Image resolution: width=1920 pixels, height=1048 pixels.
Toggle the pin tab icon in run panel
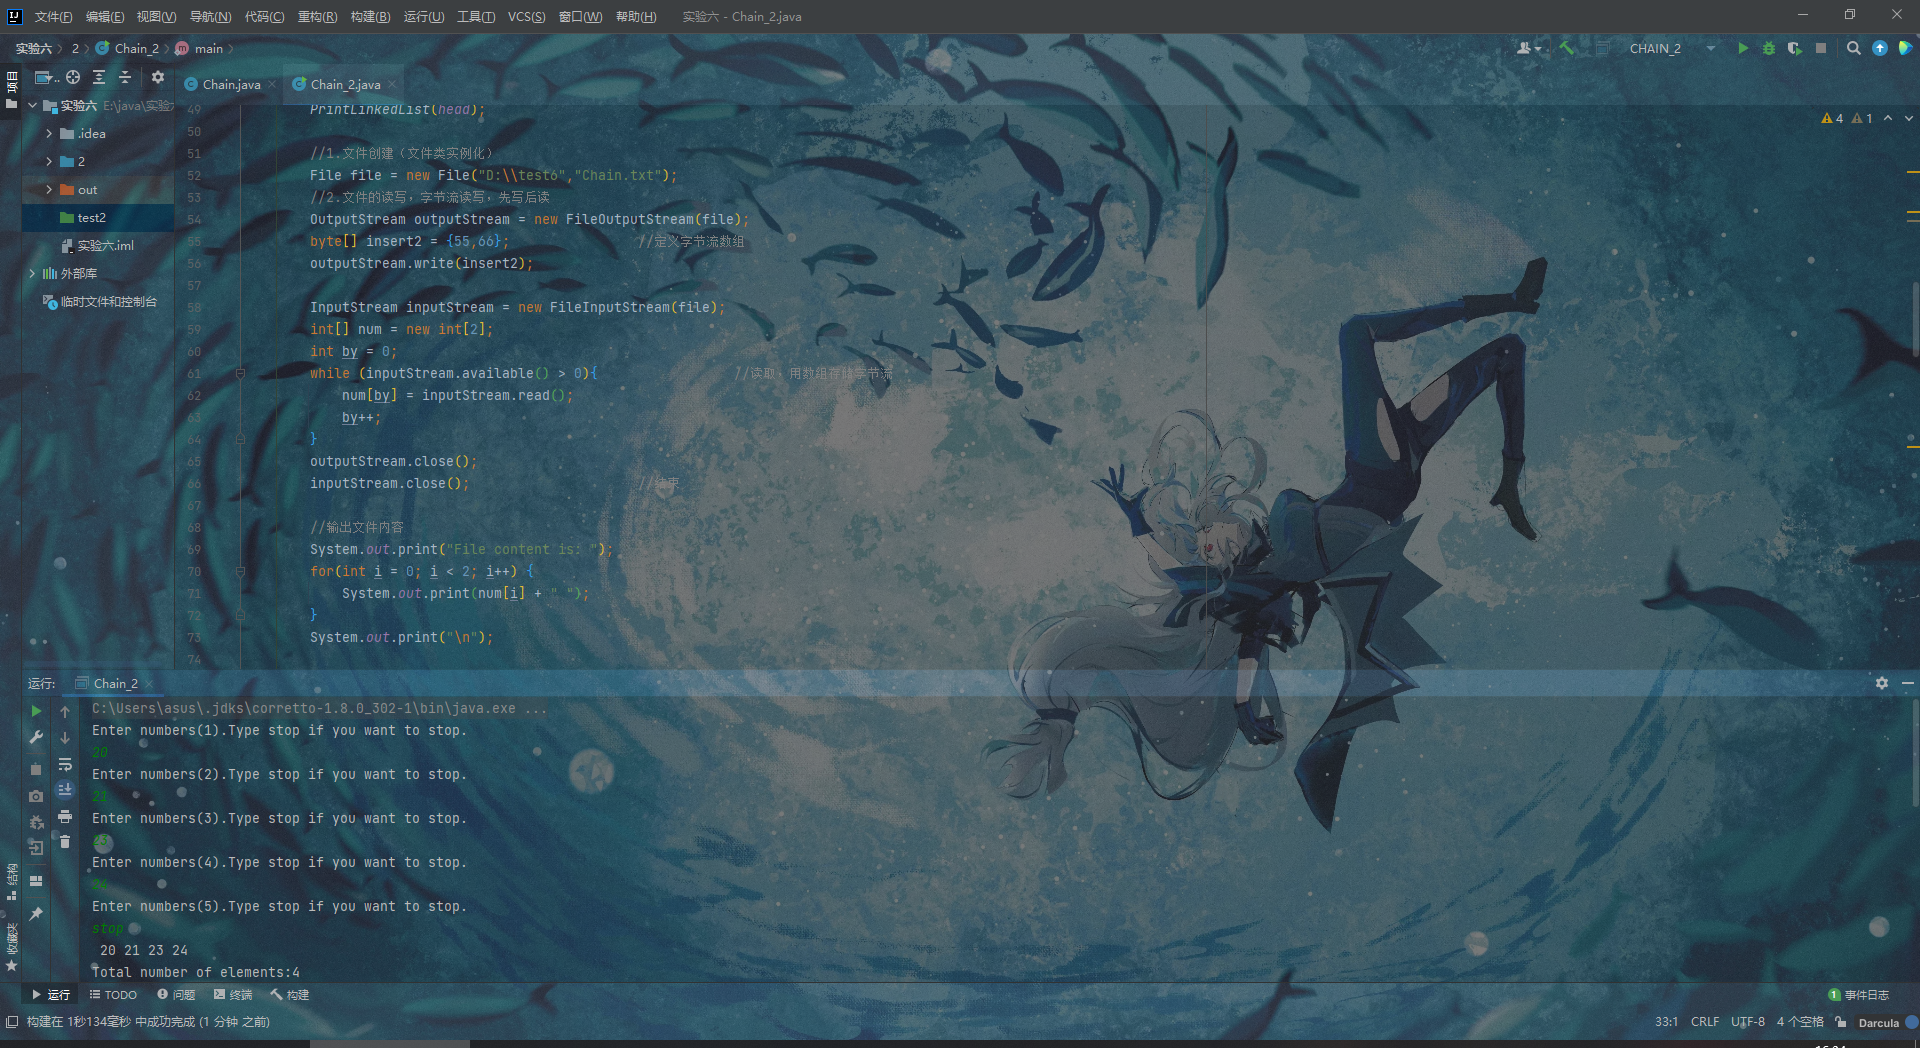[36, 913]
